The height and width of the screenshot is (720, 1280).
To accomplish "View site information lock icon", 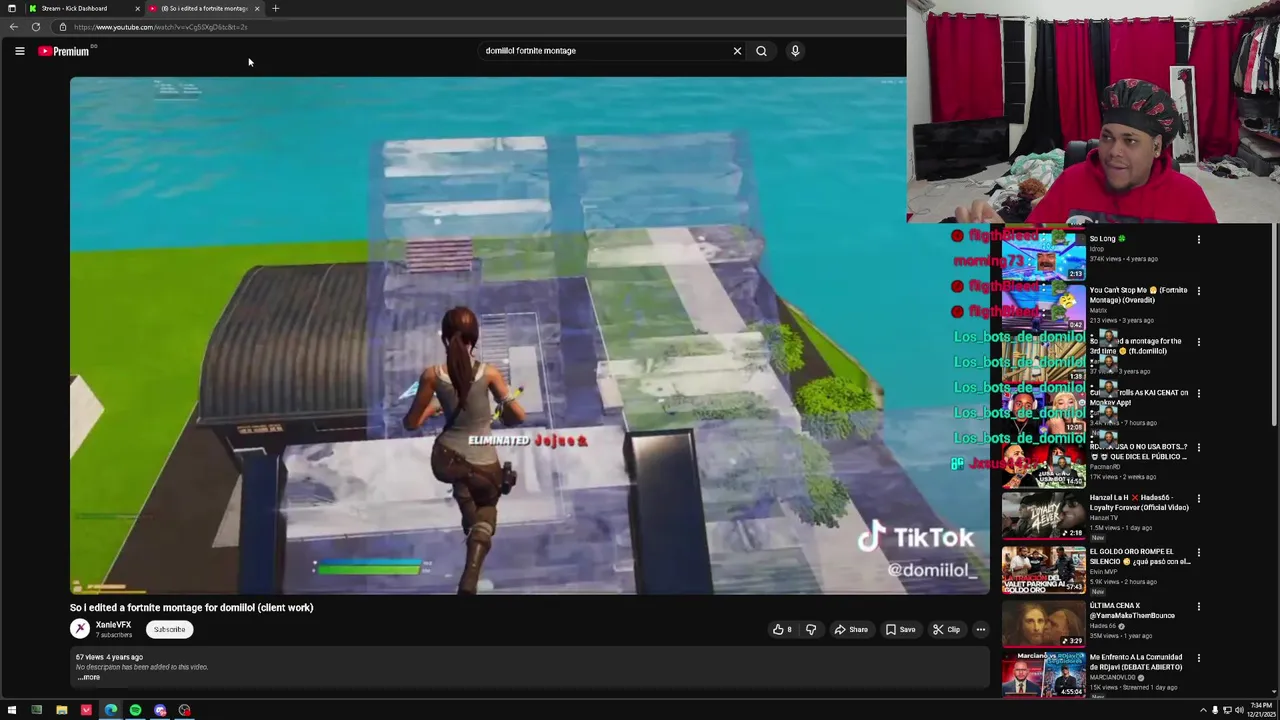I will [62, 27].
